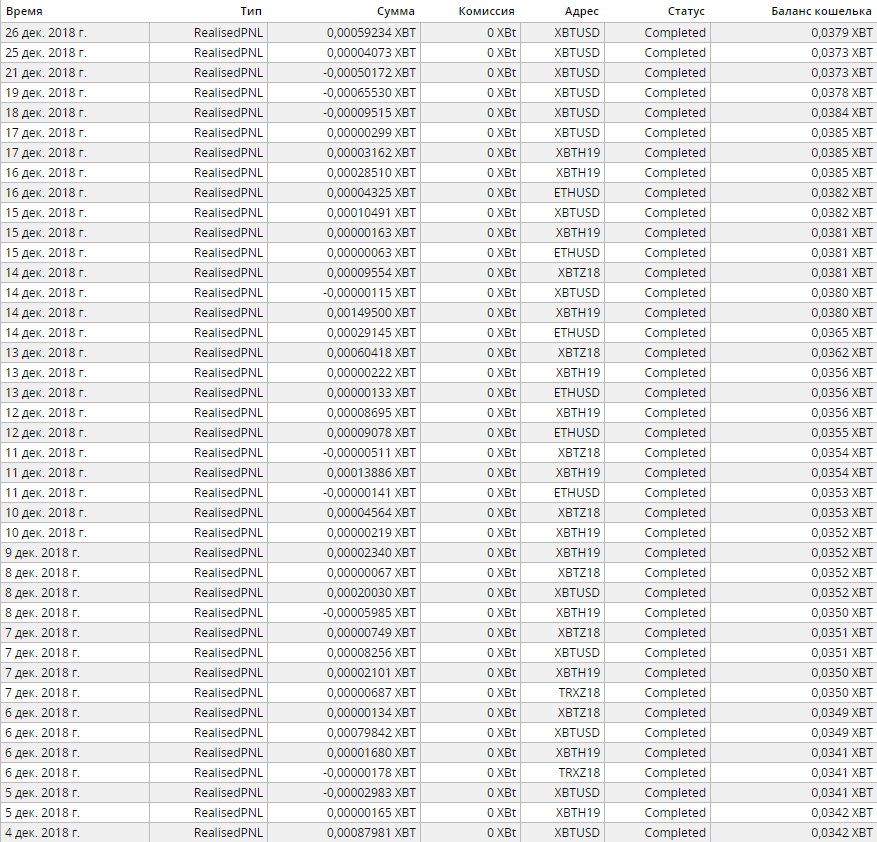Click the 0,0362 XBT wallet balance
877x842 pixels.
[x=842, y=353]
